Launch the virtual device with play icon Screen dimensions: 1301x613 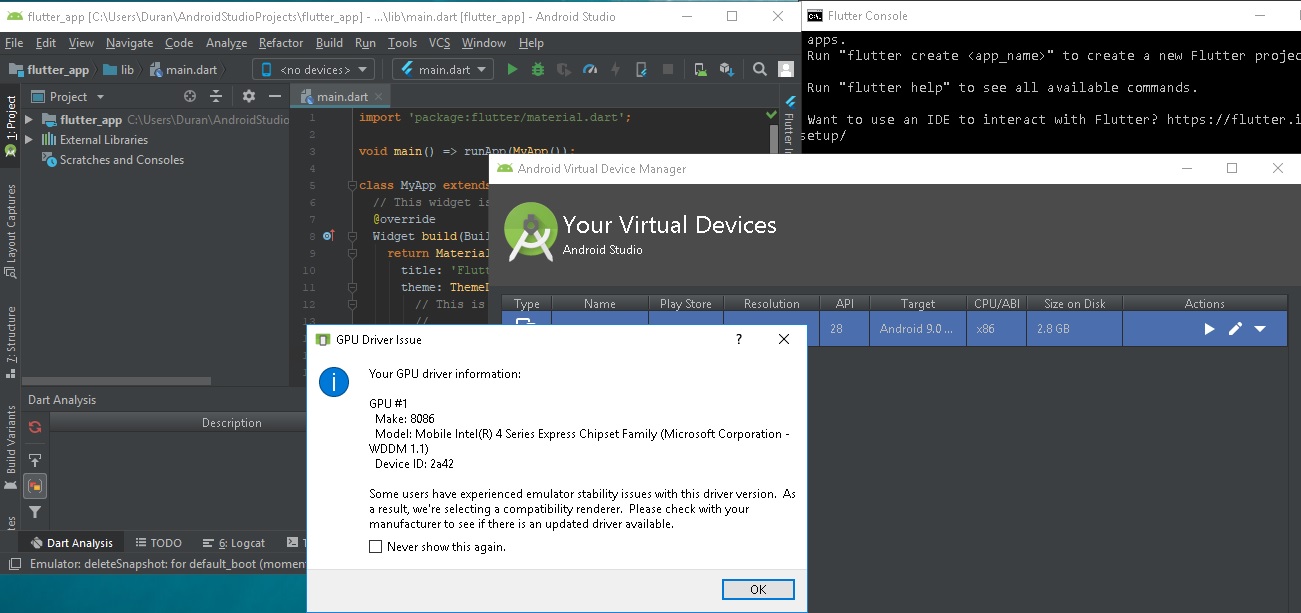[1209, 329]
